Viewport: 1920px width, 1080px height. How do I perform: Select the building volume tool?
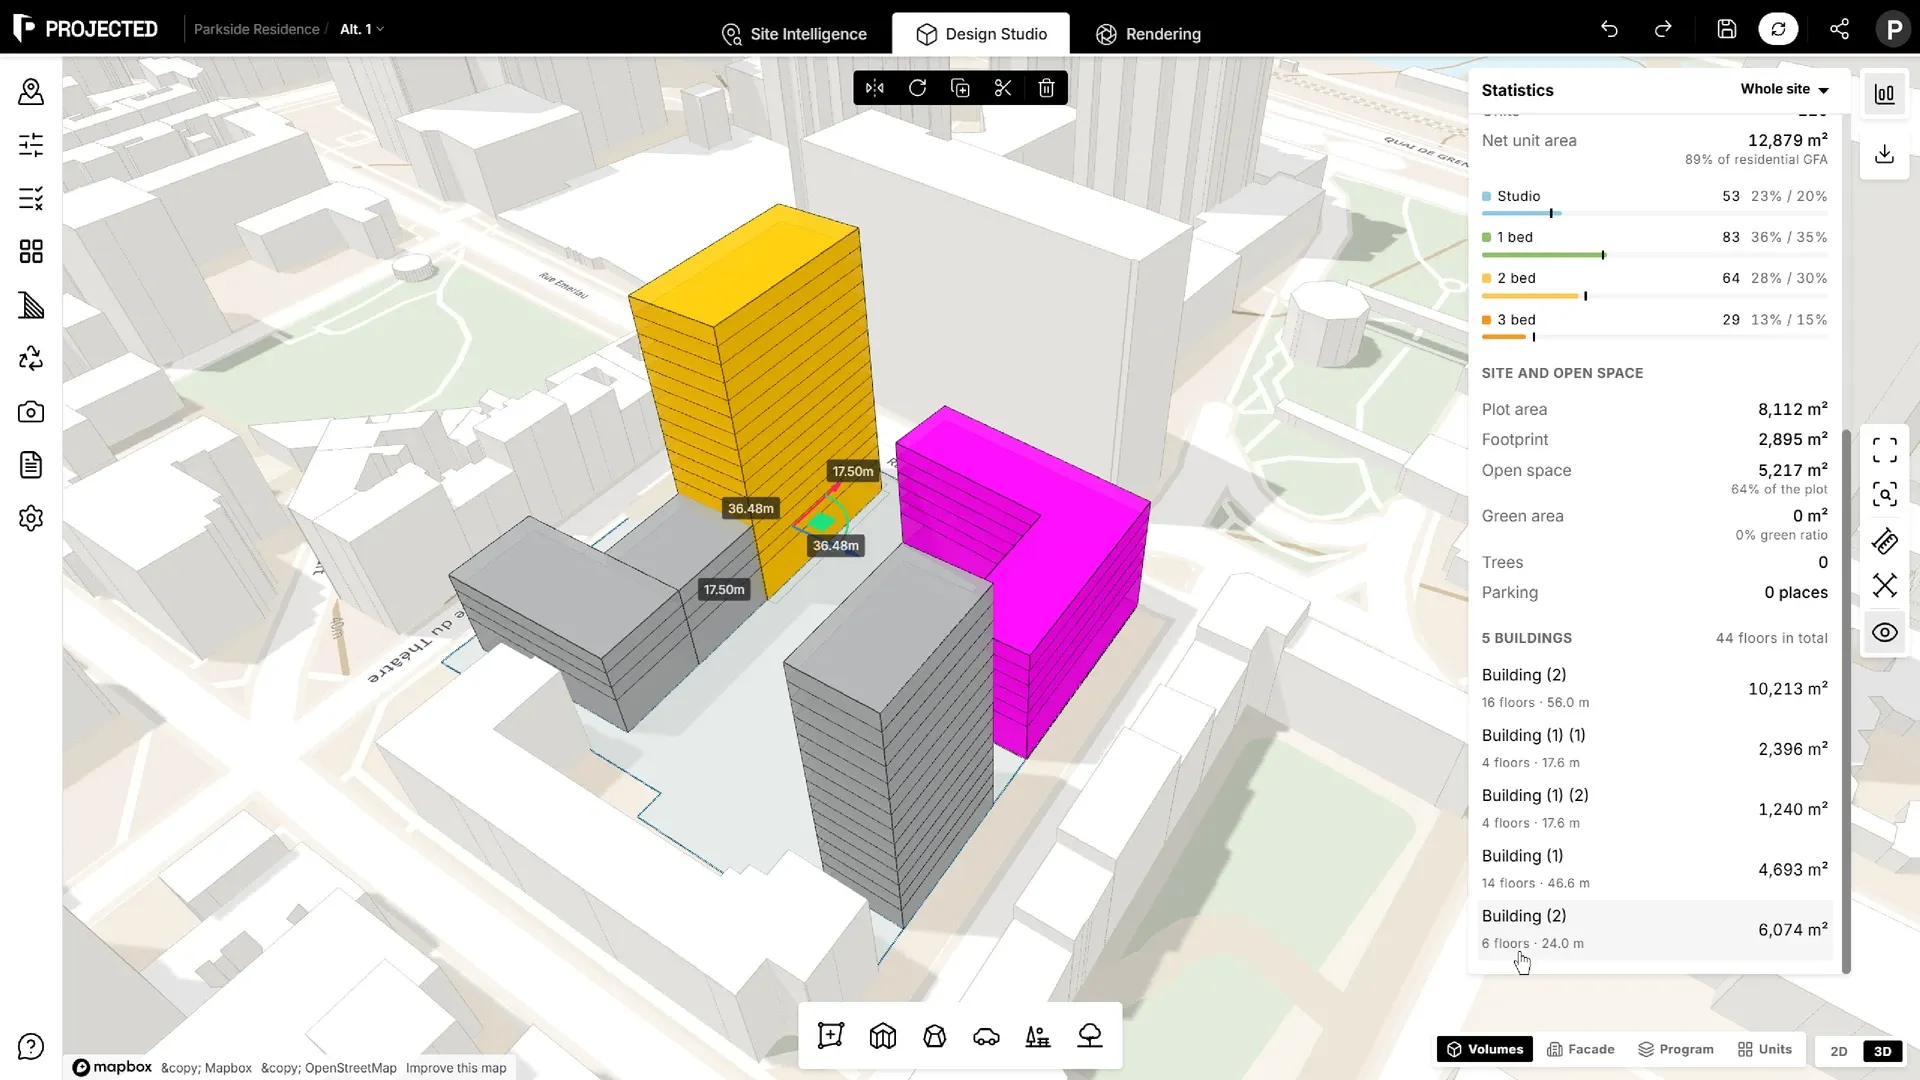pyautogui.click(x=883, y=1036)
